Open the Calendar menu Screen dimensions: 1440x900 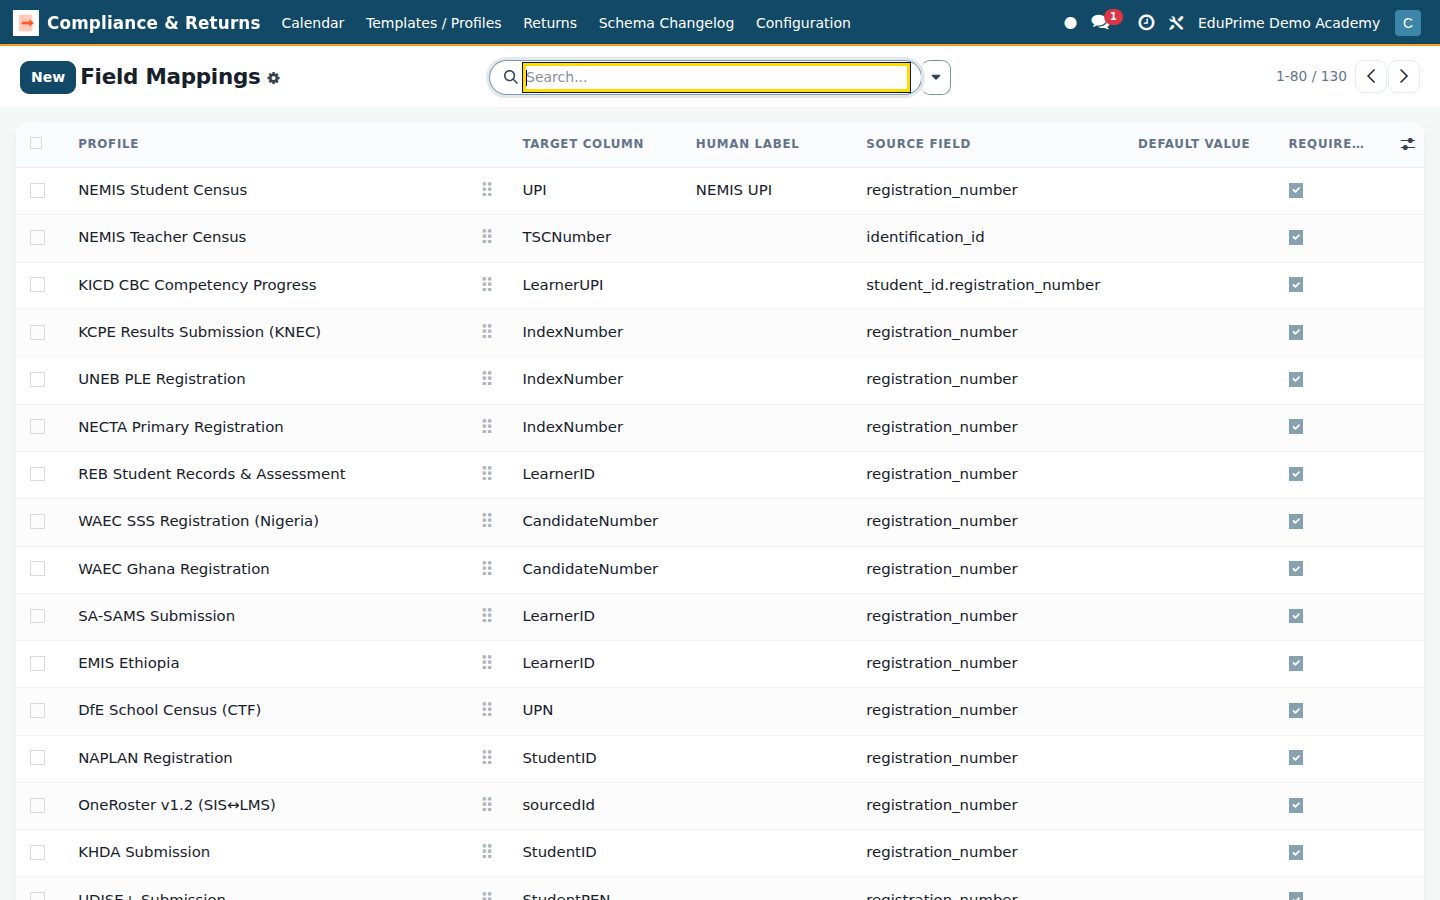pos(313,22)
